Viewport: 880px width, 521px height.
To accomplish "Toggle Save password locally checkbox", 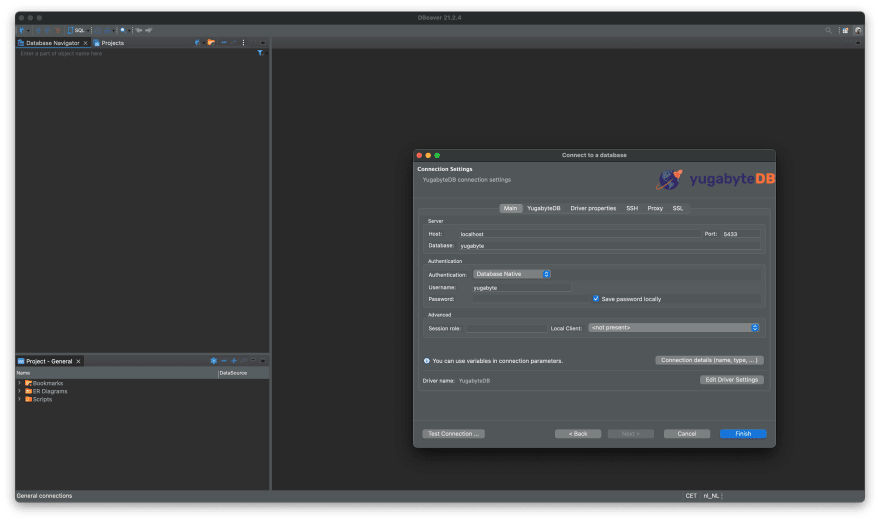I will 596,299.
